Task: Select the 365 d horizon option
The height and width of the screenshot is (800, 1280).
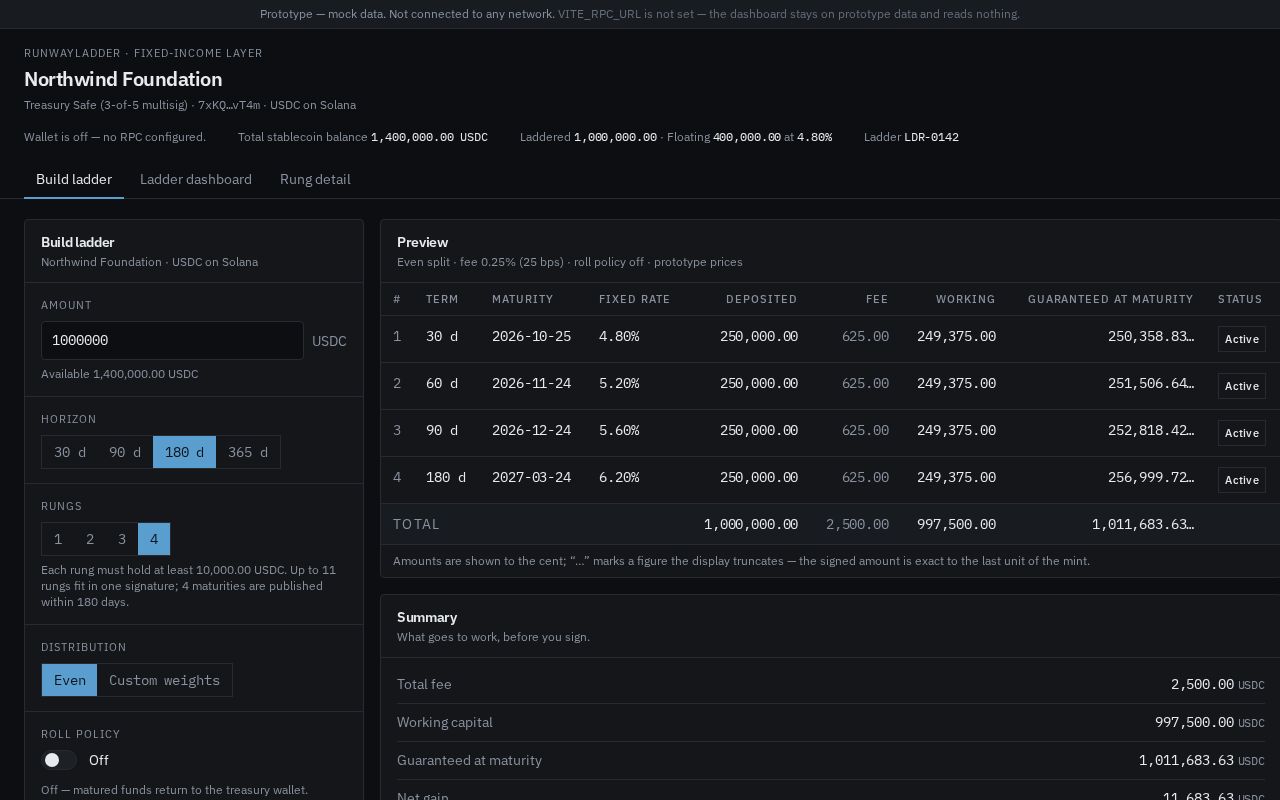Action: [248, 452]
